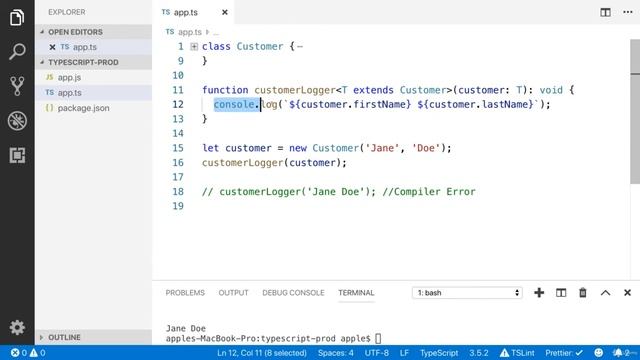Screen dimensions: 640x360
Task: Maximize the panel with up chevron
Action: click(605, 293)
